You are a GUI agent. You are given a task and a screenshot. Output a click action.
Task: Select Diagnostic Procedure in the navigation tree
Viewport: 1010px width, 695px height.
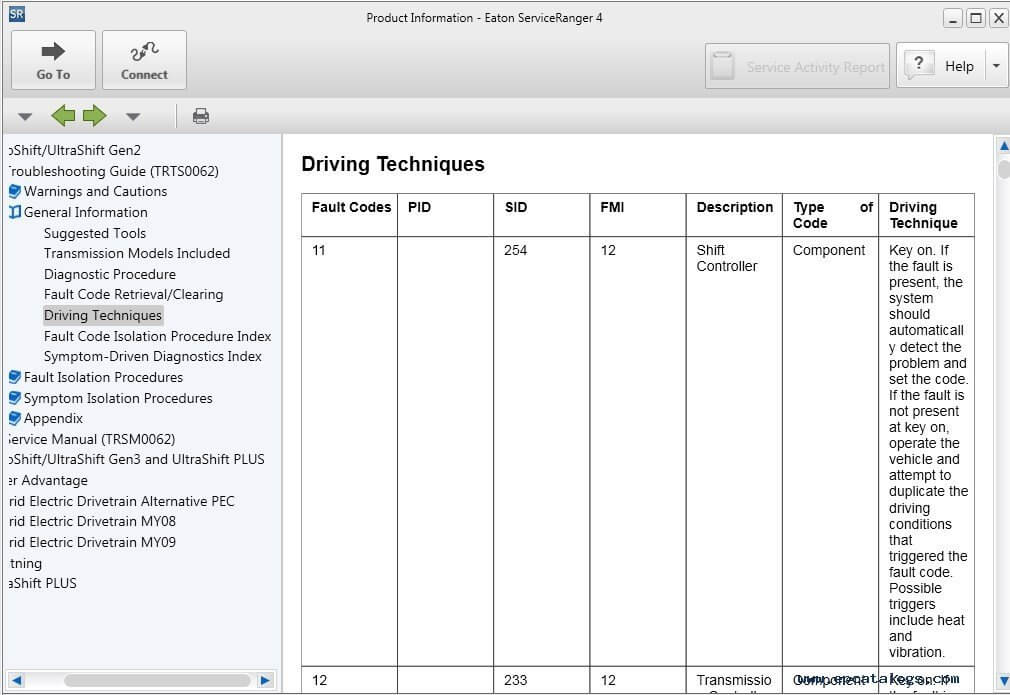tap(109, 274)
